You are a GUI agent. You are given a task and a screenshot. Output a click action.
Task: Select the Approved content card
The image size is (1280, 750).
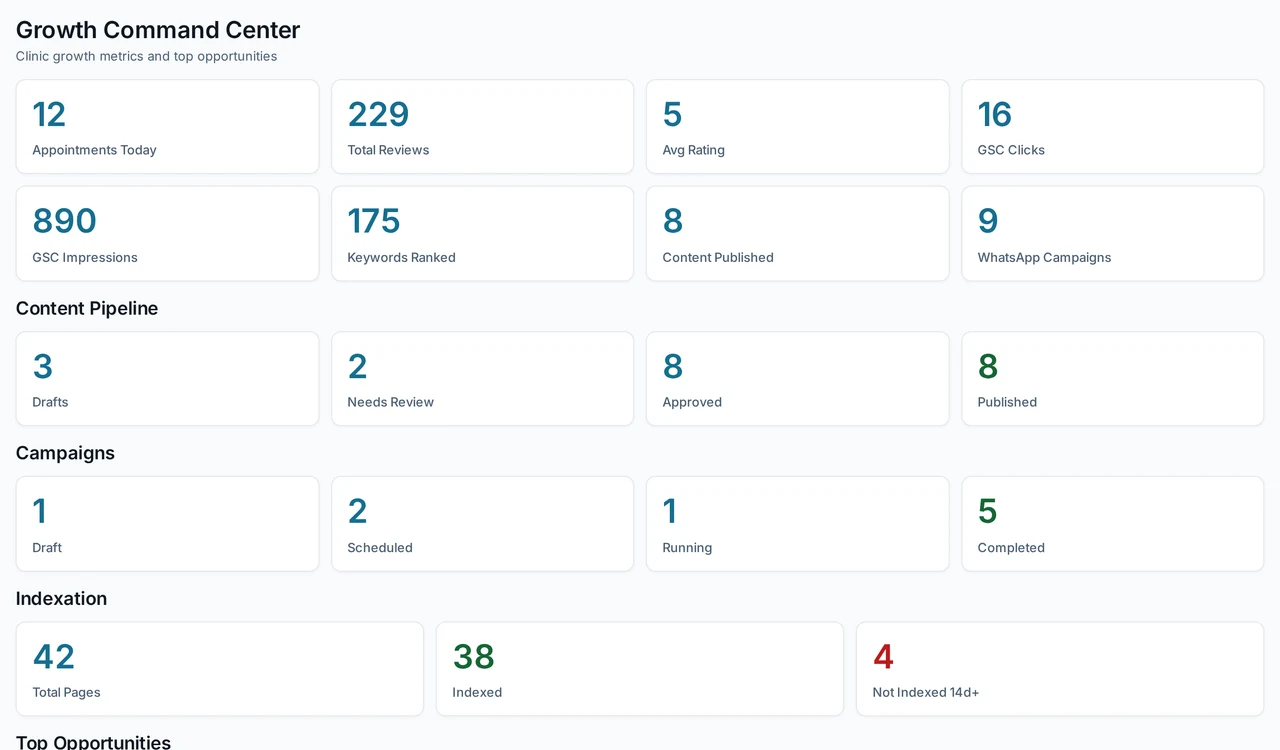point(797,379)
